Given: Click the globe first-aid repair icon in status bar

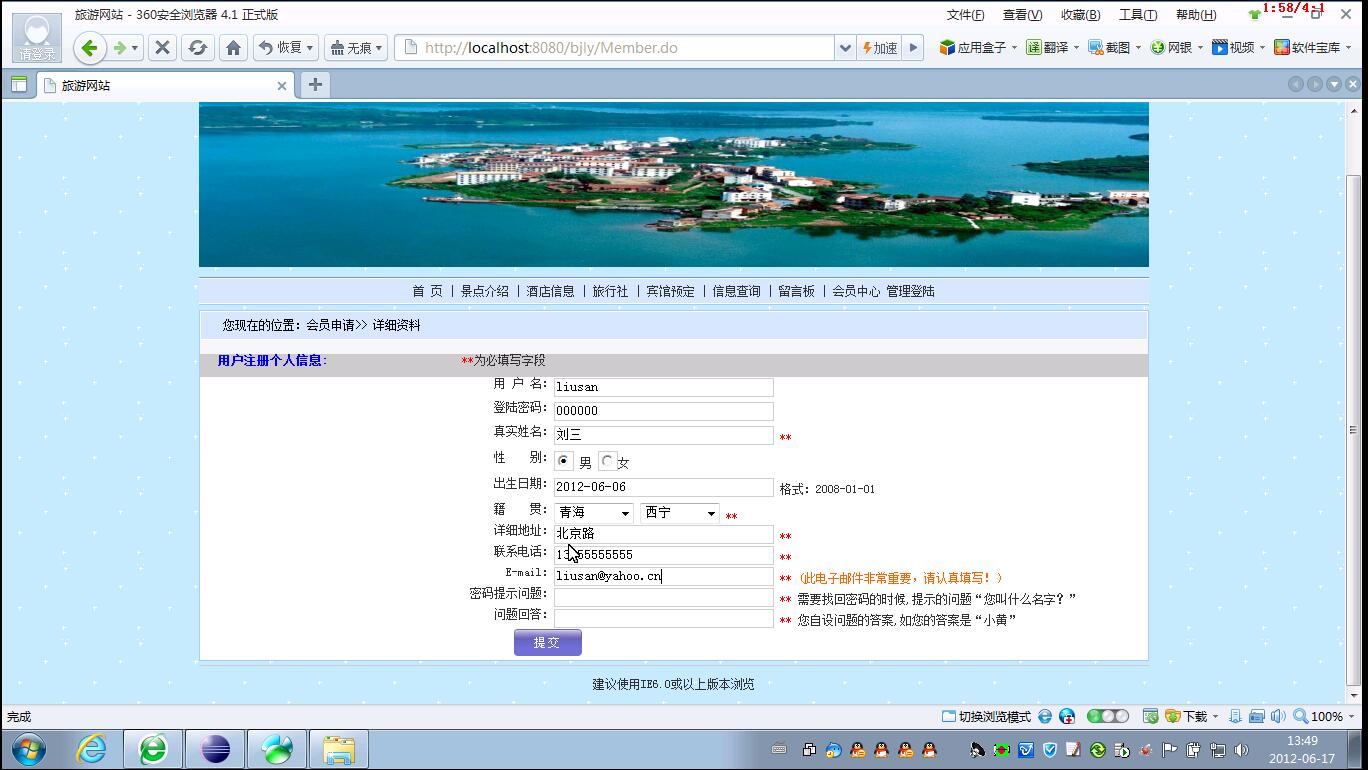Looking at the screenshot, I should (x=1067, y=717).
